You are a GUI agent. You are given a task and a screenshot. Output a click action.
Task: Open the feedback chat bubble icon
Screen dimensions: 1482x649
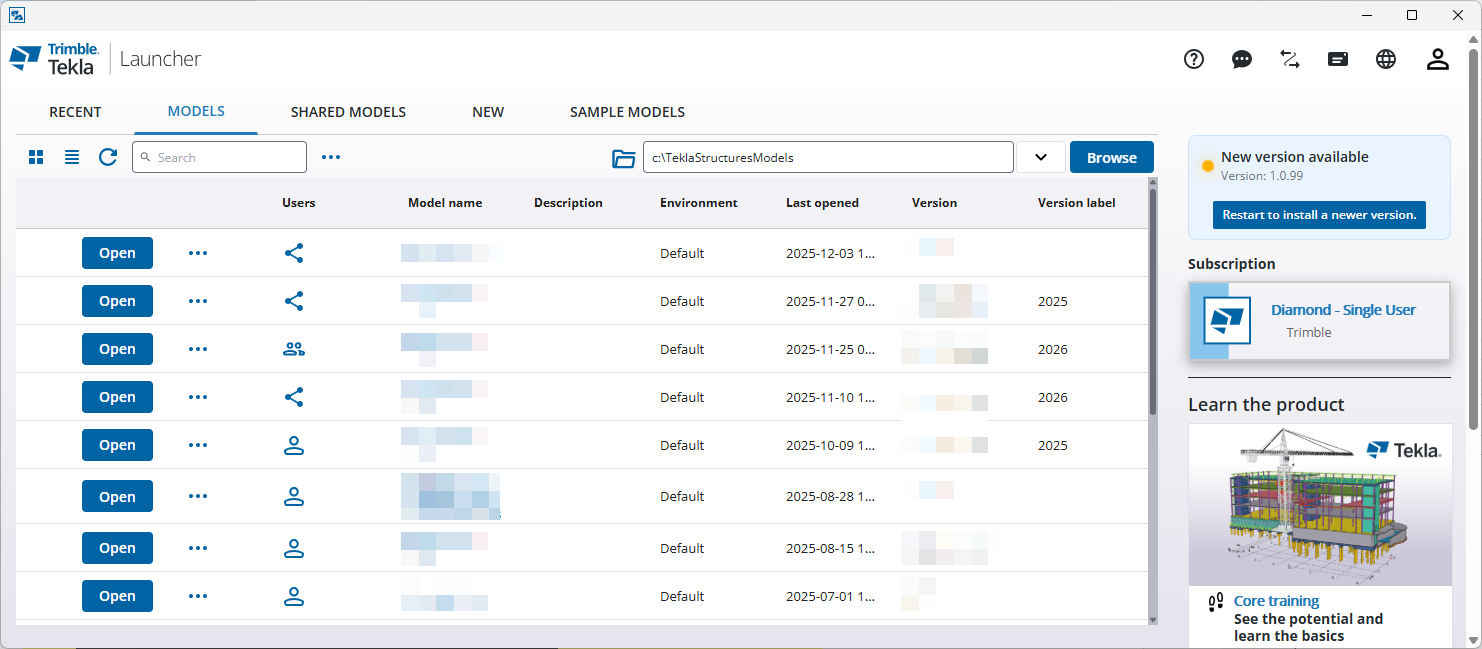coord(1242,59)
